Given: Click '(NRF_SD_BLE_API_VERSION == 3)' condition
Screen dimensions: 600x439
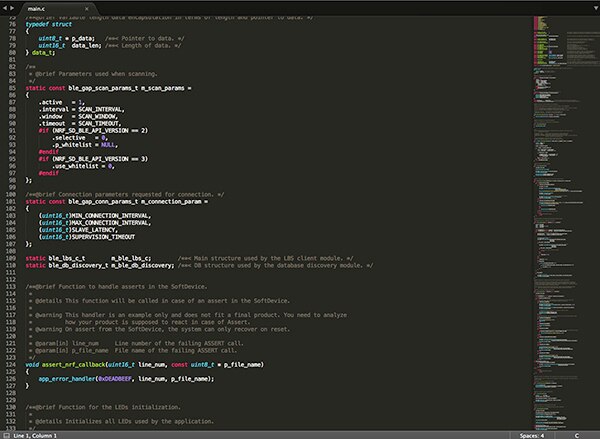Looking at the screenshot, I should (x=100, y=159).
